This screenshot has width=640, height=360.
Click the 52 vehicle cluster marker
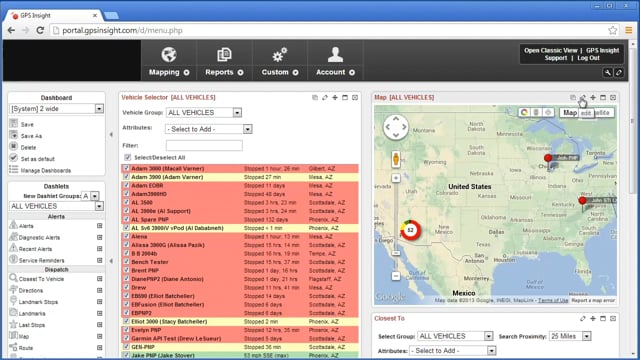[x=411, y=230]
